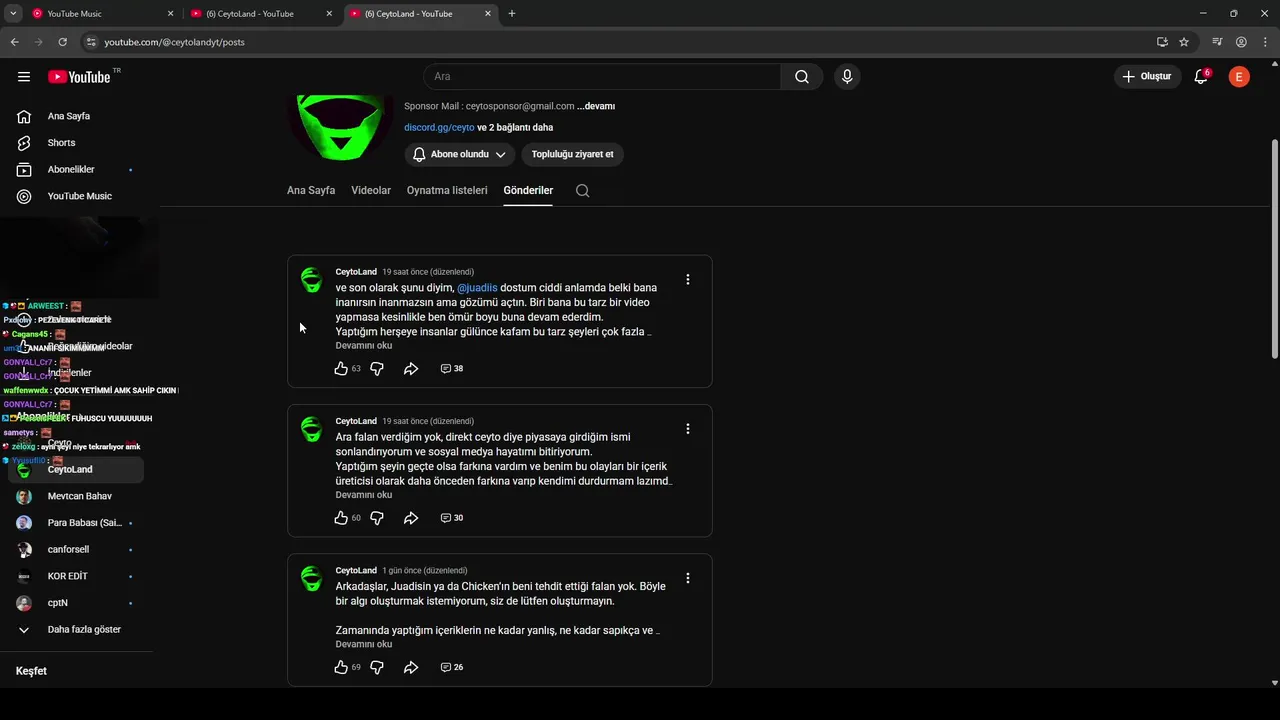Open the @juadiis mention link
Viewport: 1280px width, 720px height.
click(x=477, y=288)
